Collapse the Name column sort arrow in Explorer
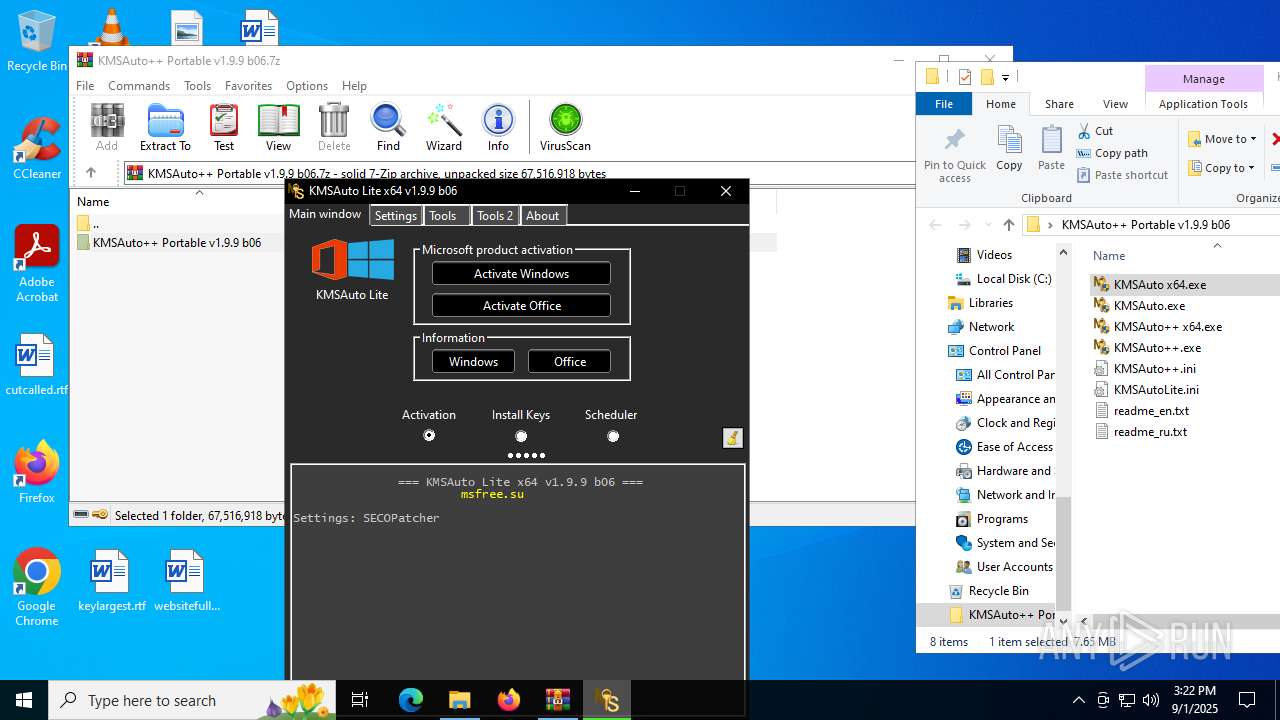Viewport: 1280px width, 720px height. coord(1217,244)
